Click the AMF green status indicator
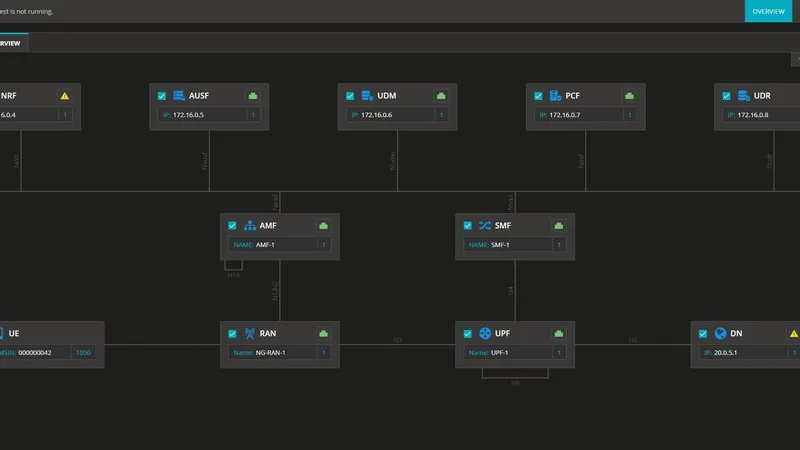Screen dimensions: 800x450 (323, 226)
